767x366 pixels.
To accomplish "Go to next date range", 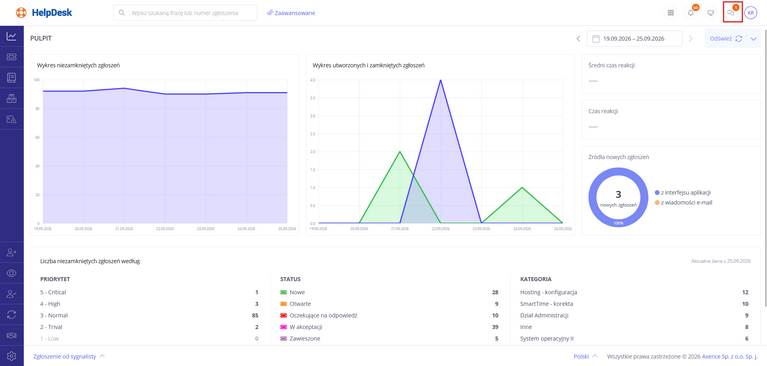I will (x=691, y=39).
